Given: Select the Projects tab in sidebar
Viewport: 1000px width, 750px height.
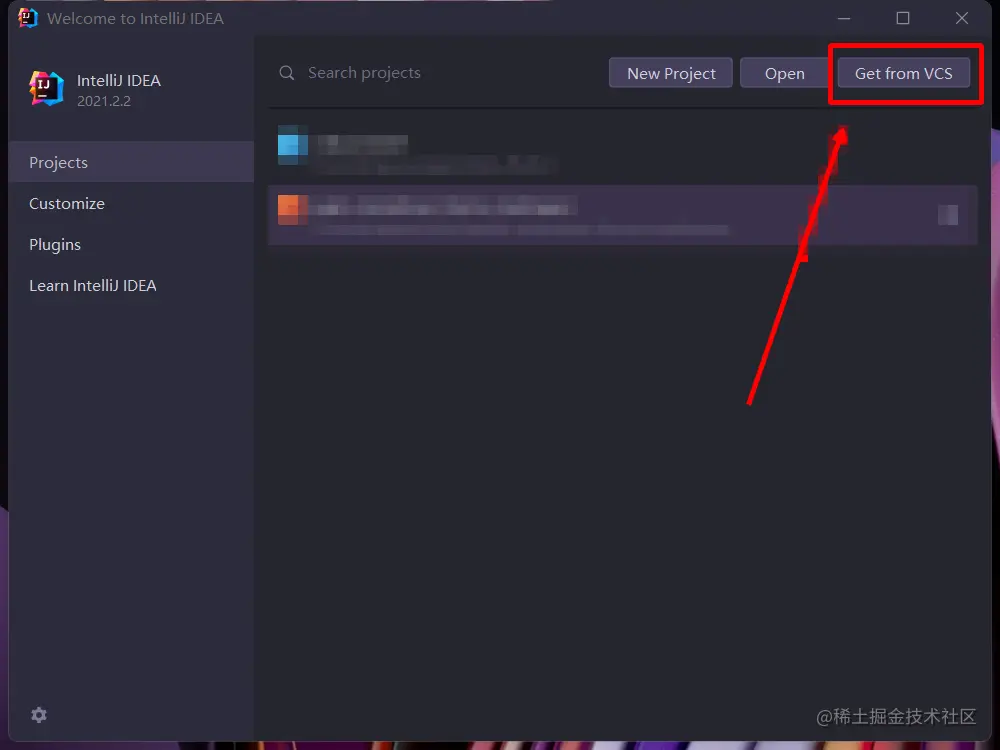Looking at the screenshot, I should pos(131,162).
